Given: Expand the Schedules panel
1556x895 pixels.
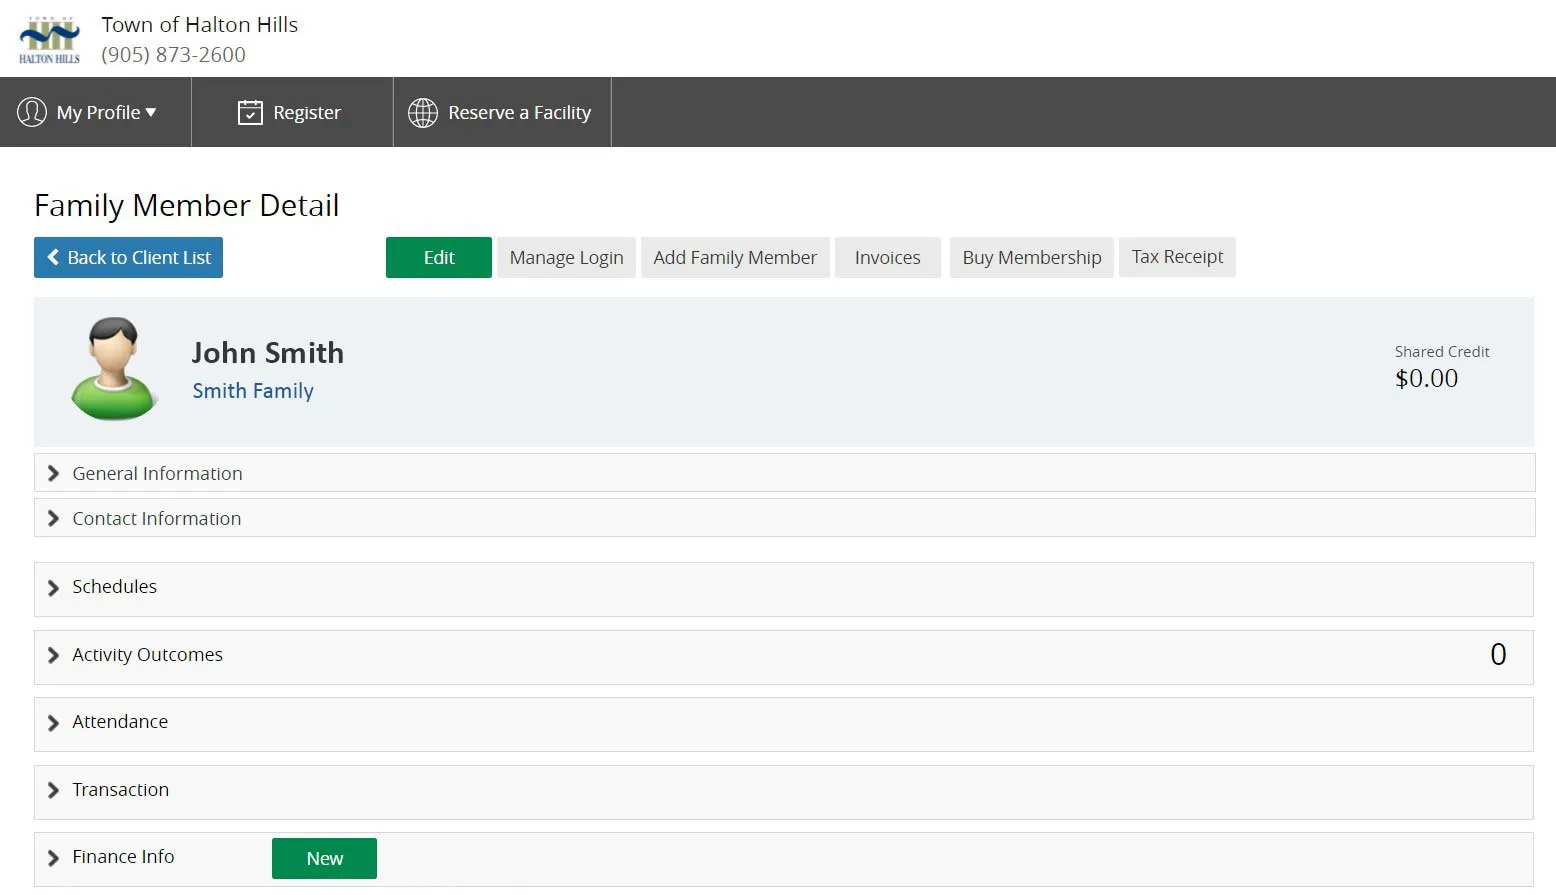Looking at the screenshot, I should tap(783, 589).
